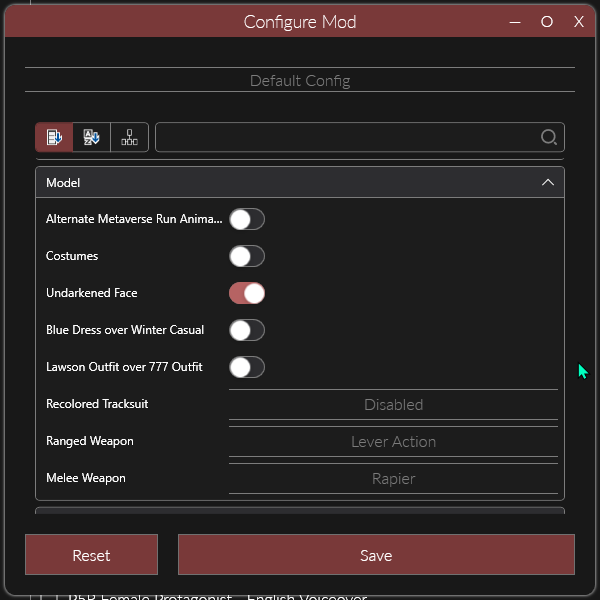The height and width of the screenshot is (600, 600).
Task: Enable Blue Dress over Winter Casual
Action: click(247, 330)
